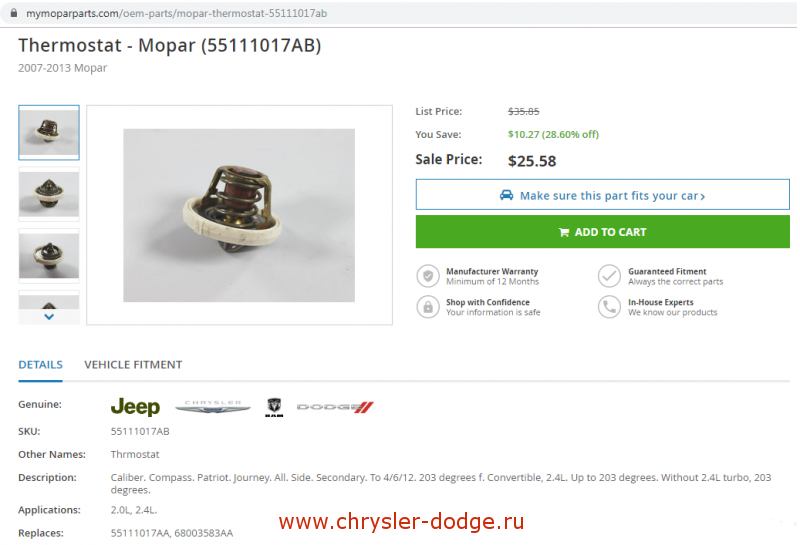Click the Shop with Confidence lock icon
The width and height of the screenshot is (800, 545).
tap(428, 307)
